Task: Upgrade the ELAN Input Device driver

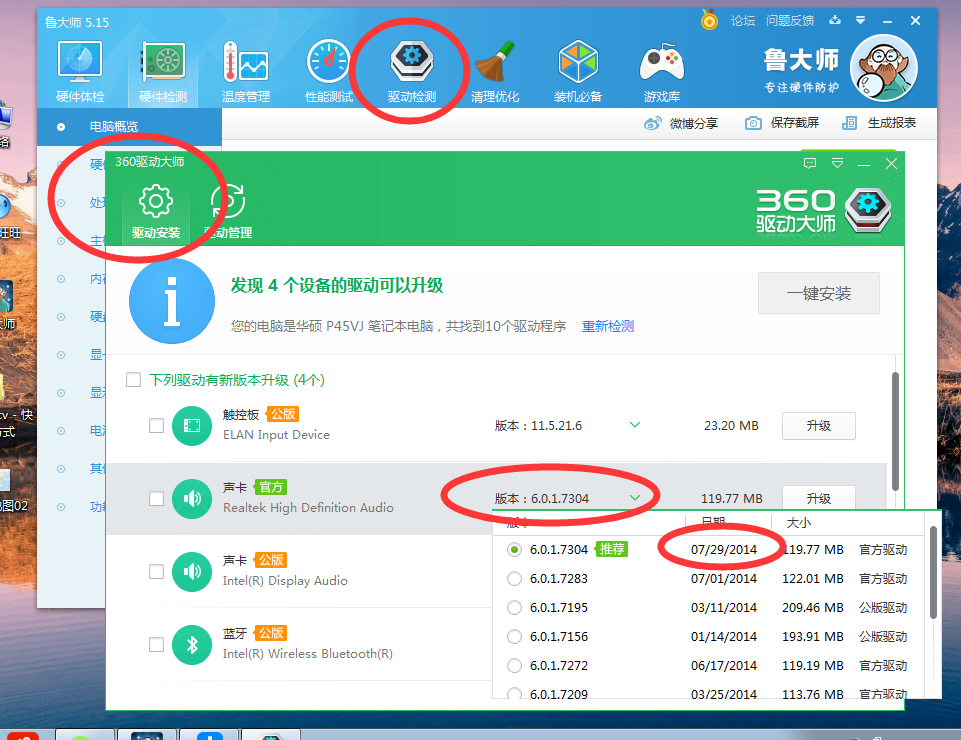Action: point(819,425)
